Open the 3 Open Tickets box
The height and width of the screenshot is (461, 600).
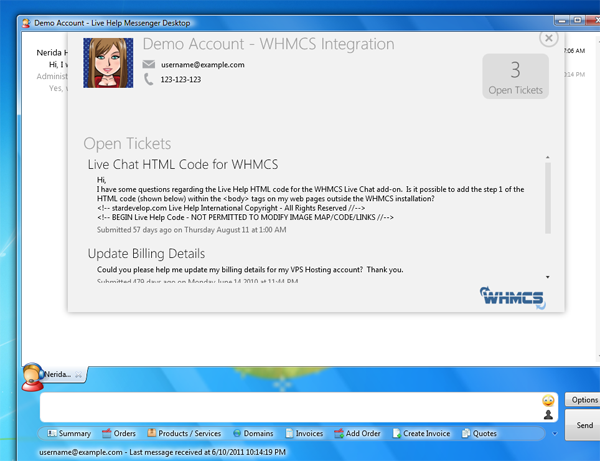pos(515,76)
